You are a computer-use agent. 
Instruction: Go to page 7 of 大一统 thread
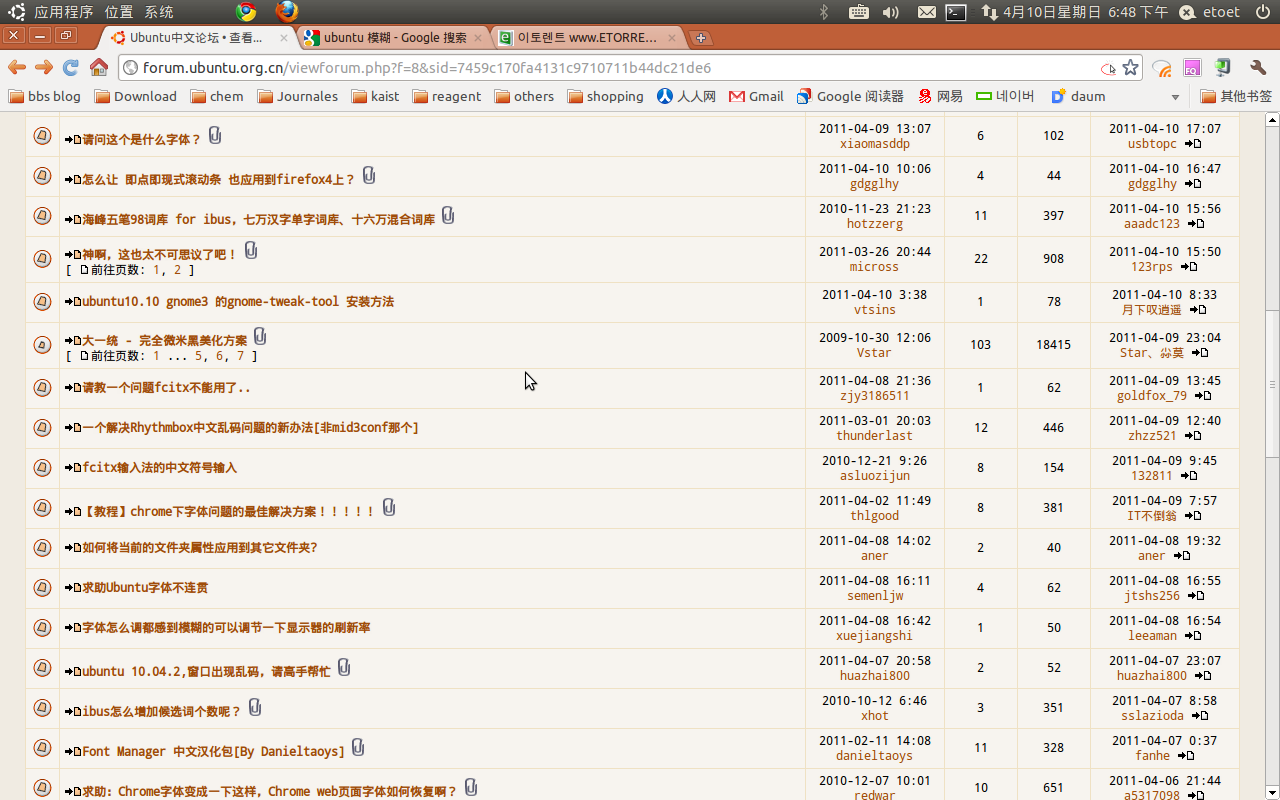pos(240,356)
